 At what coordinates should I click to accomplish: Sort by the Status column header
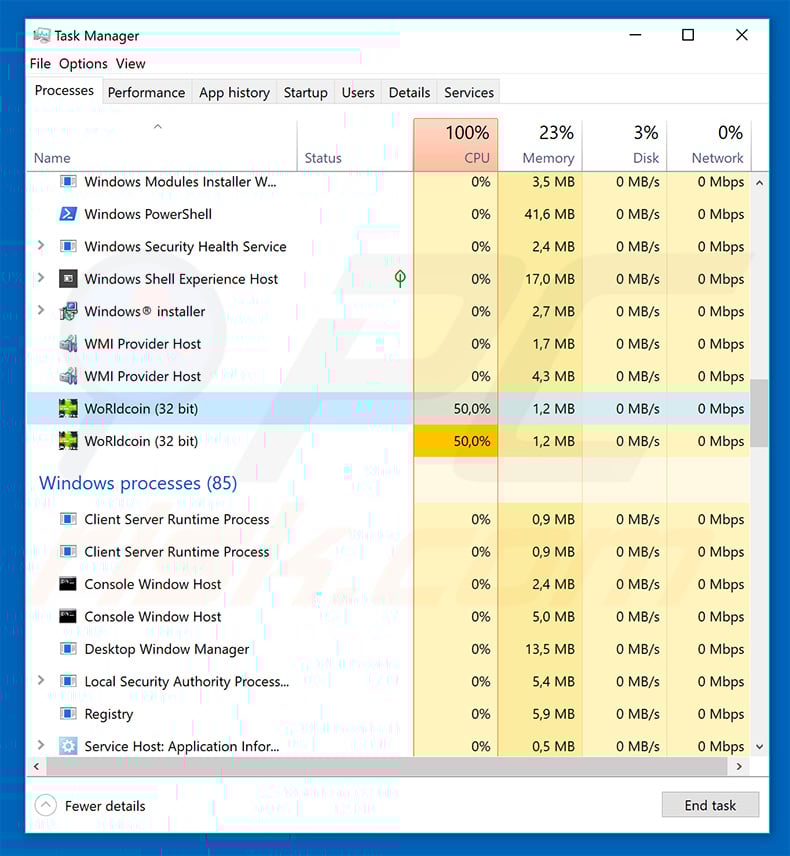tap(355, 145)
